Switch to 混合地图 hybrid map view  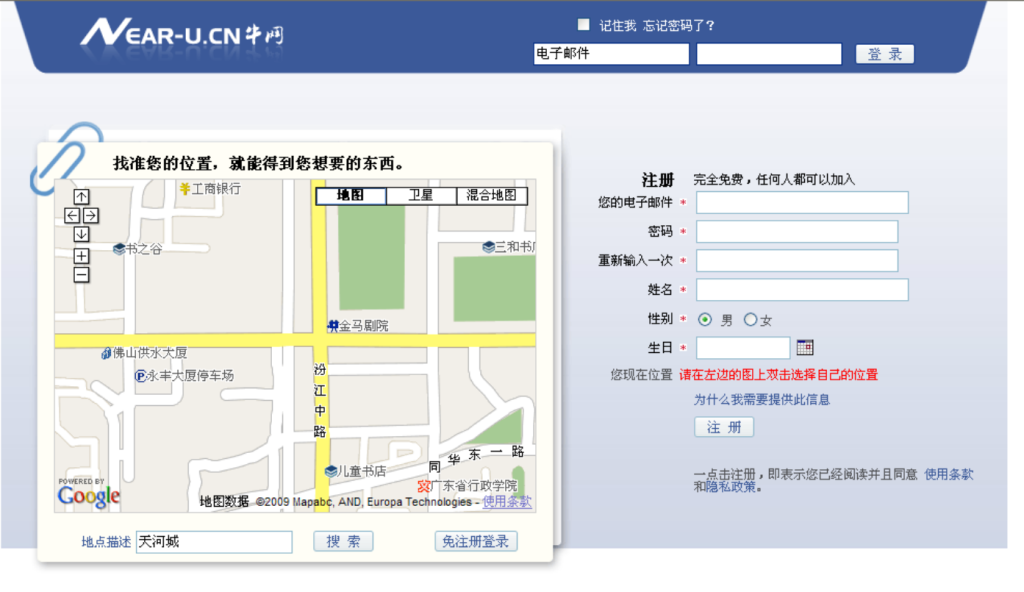tap(491, 196)
